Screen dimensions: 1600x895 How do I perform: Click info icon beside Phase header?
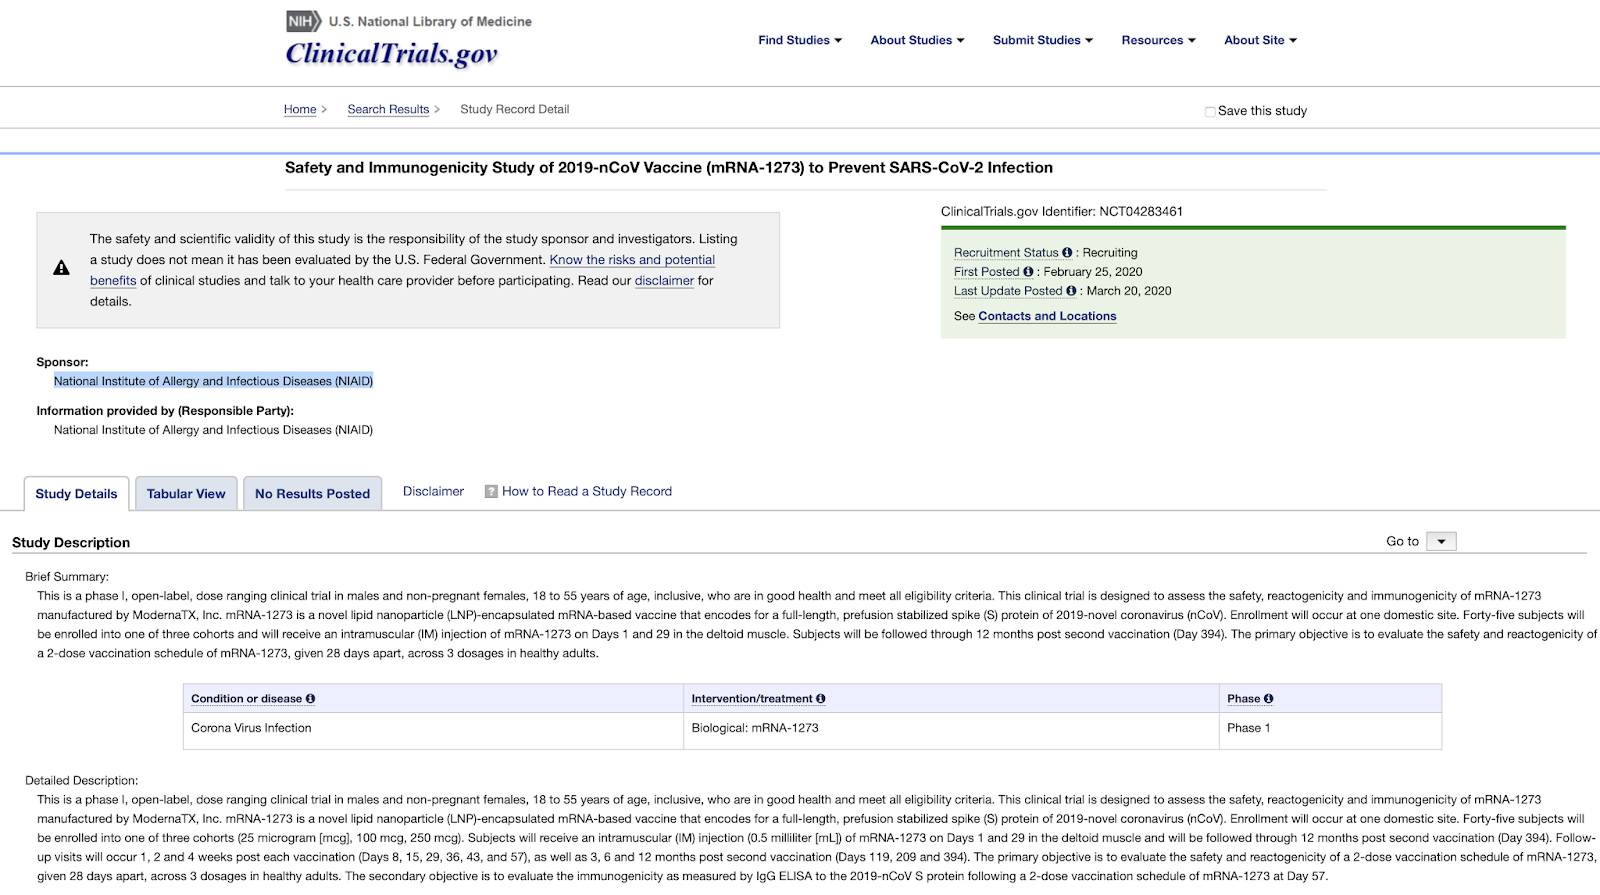(x=1268, y=699)
